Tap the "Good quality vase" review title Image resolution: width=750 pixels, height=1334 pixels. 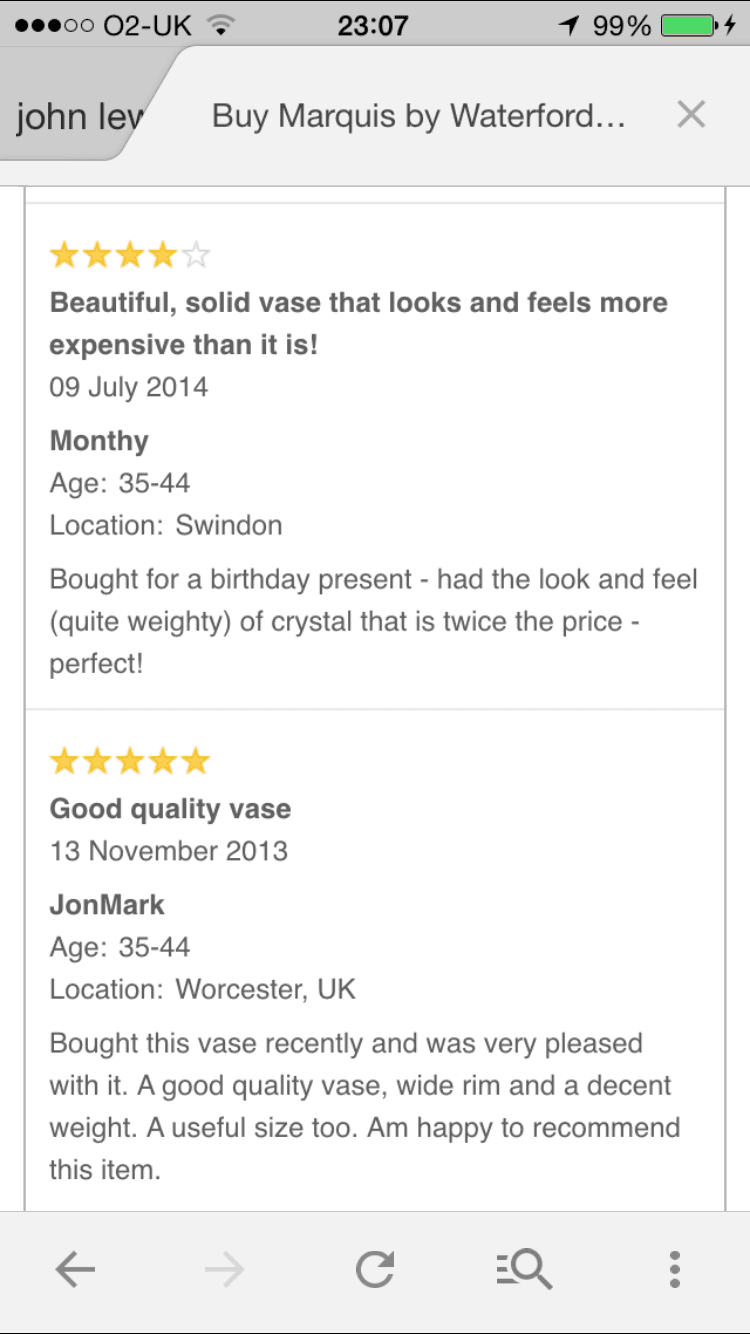[x=170, y=808]
